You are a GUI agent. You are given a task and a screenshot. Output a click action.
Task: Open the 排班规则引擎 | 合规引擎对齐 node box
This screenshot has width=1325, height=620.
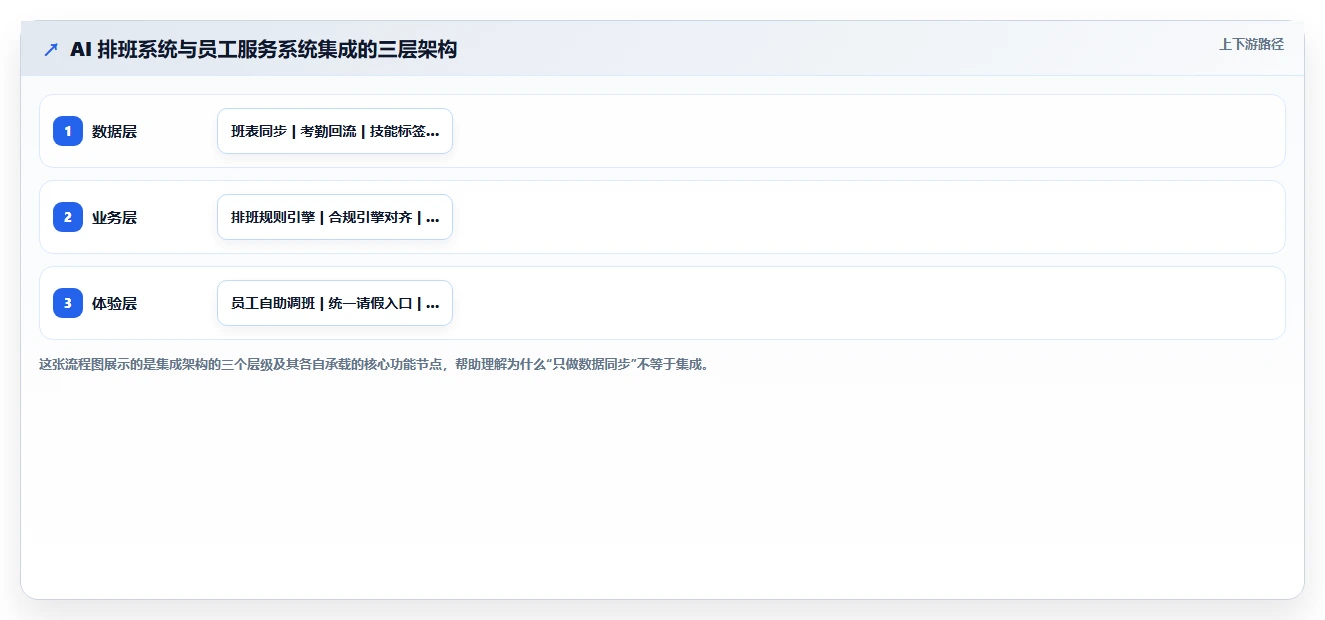coord(335,217)
